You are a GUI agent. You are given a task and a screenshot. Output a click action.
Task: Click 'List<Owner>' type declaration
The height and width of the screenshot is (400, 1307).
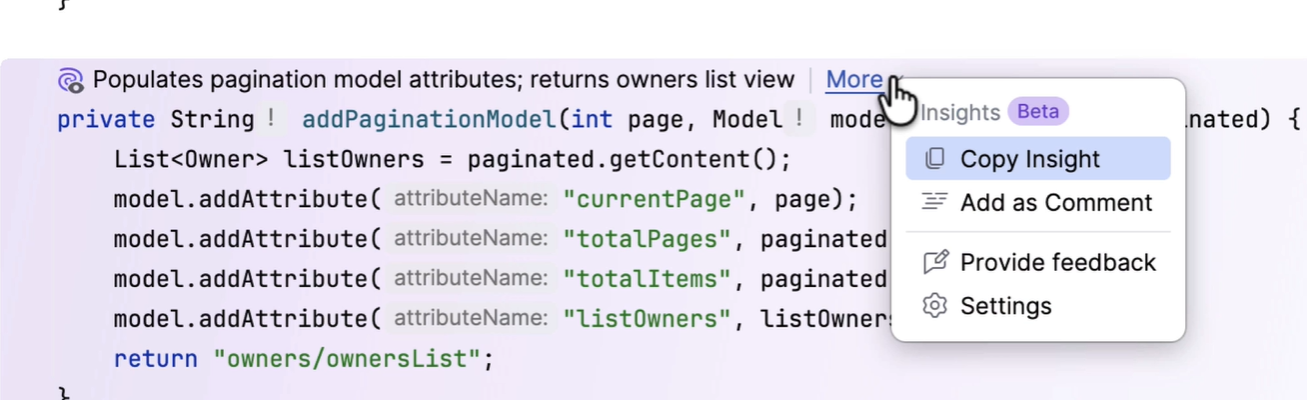[191, 160]
